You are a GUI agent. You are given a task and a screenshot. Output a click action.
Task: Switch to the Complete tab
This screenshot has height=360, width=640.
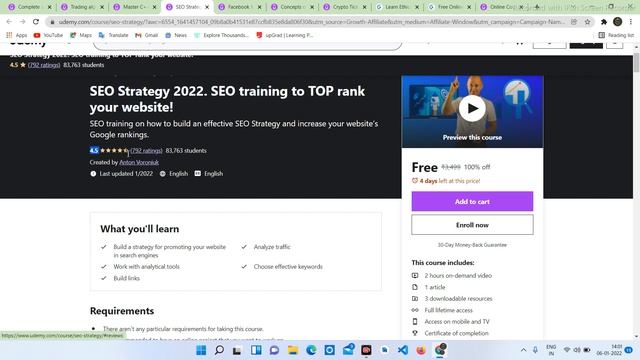coord(29,7)
